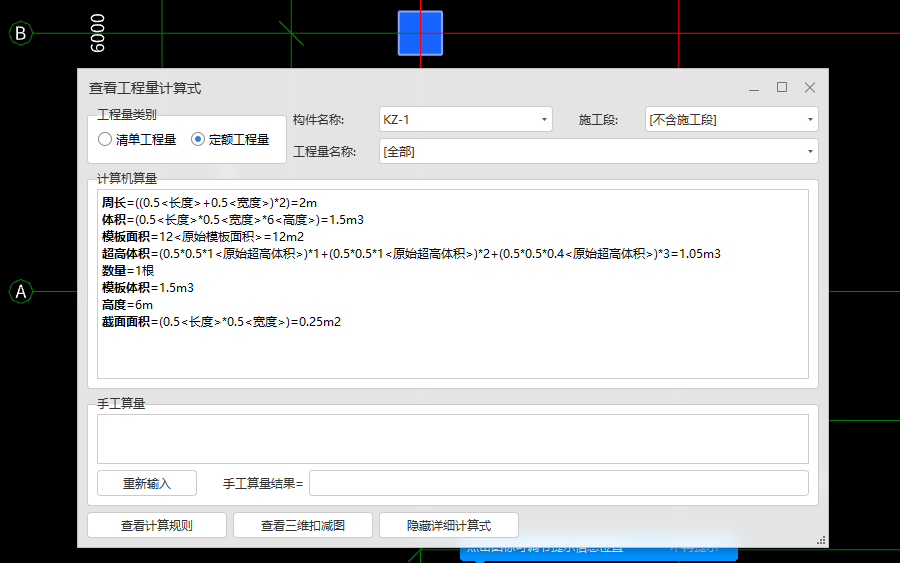Click the 数量=1根 line

(128, 270)
